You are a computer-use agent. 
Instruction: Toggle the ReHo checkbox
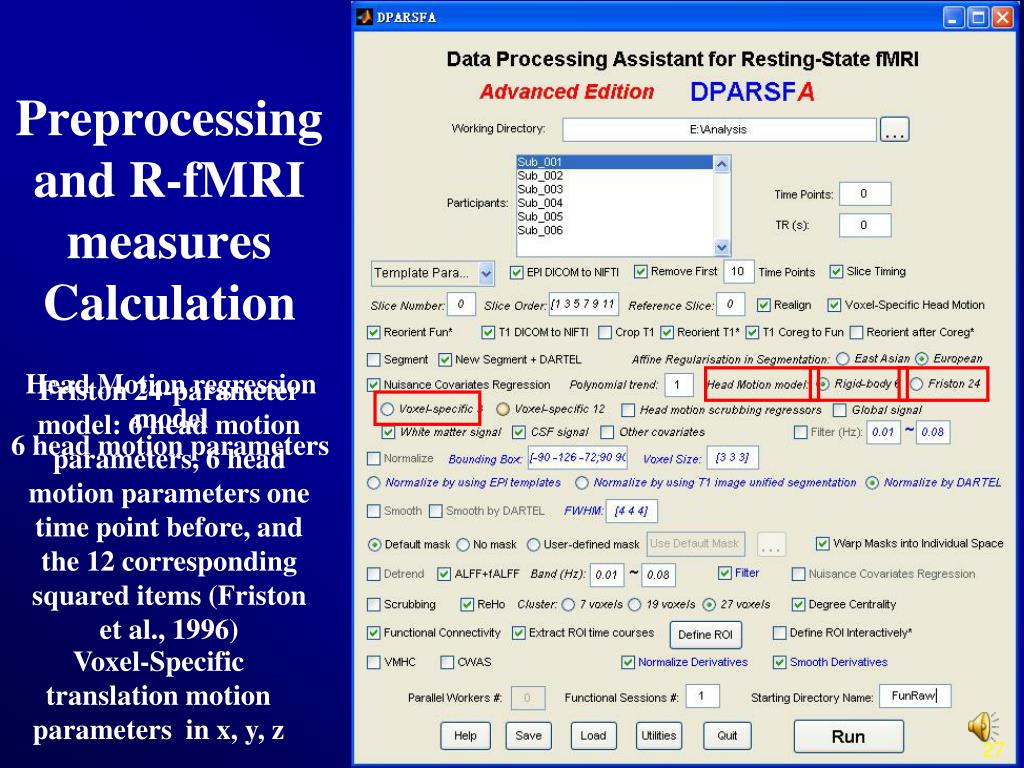click(467, 605)
